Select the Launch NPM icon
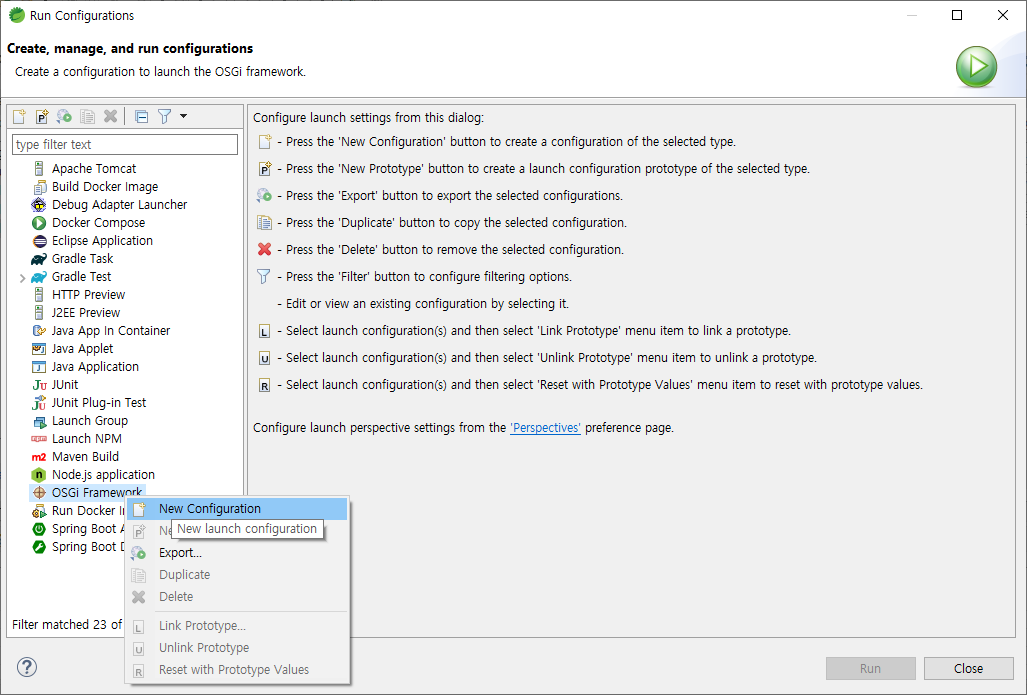This screenshot has width=1027, height=695. (39, 439)
